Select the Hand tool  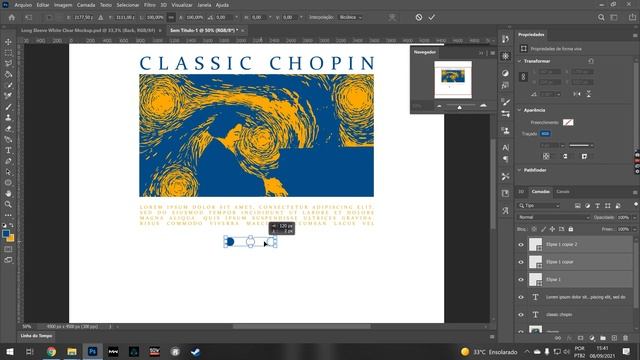(x=8, y=193)
